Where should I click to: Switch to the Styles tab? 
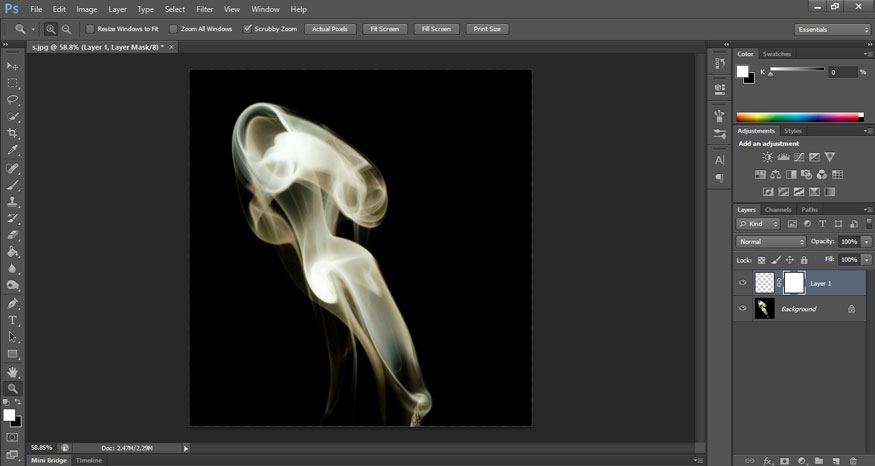(x=792, y=131)
